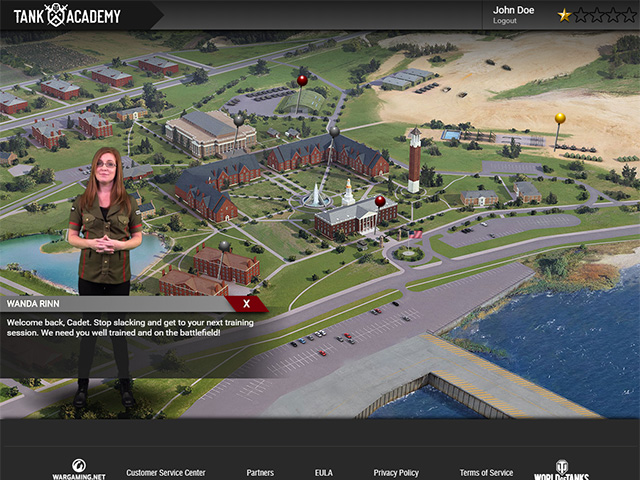Click the World of Tanks footer logo

[x=560, y=469]
